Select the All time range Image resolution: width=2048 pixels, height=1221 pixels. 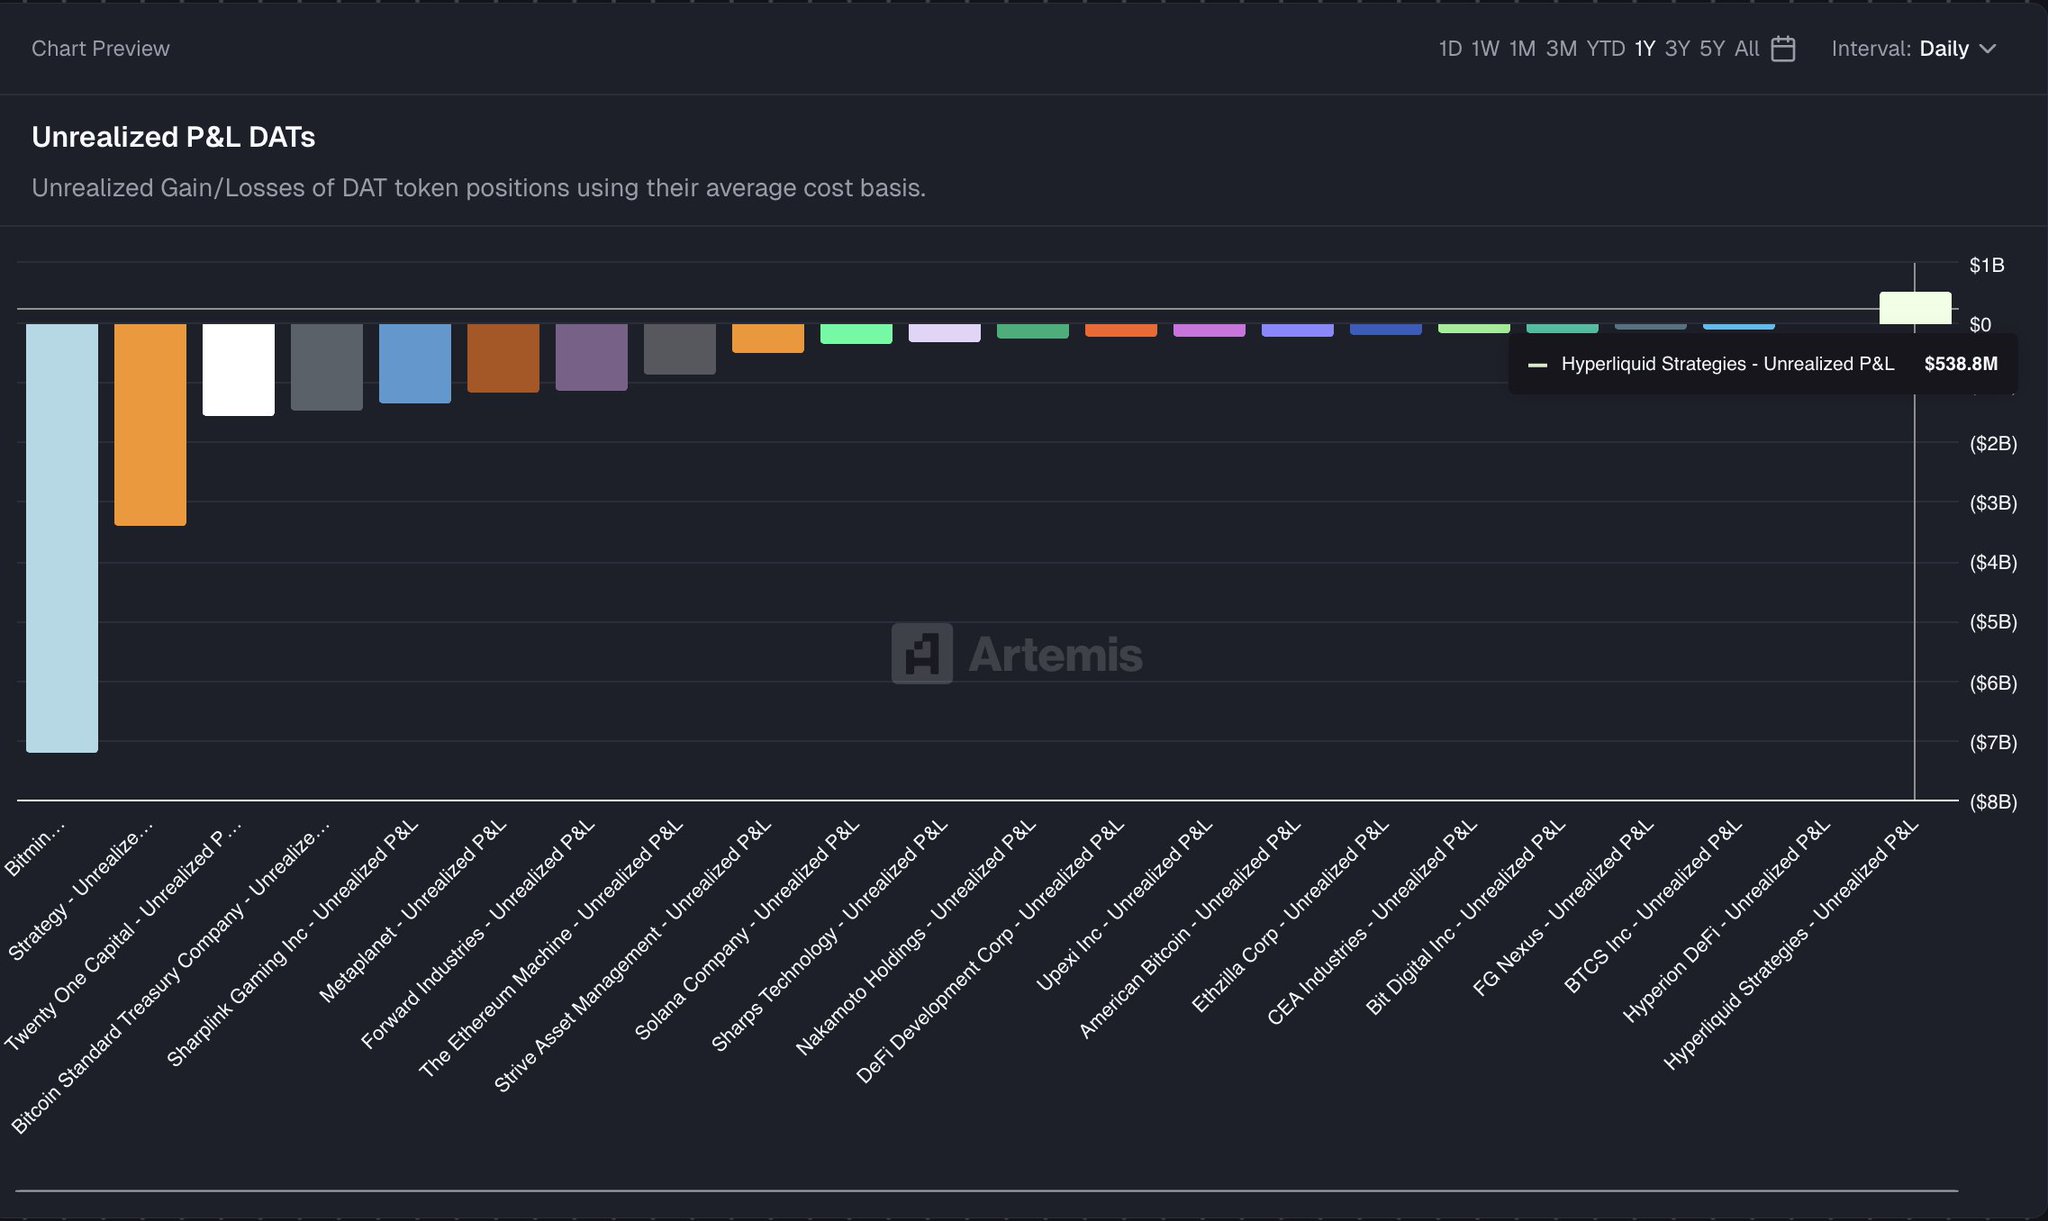[x=1747, y=49]
